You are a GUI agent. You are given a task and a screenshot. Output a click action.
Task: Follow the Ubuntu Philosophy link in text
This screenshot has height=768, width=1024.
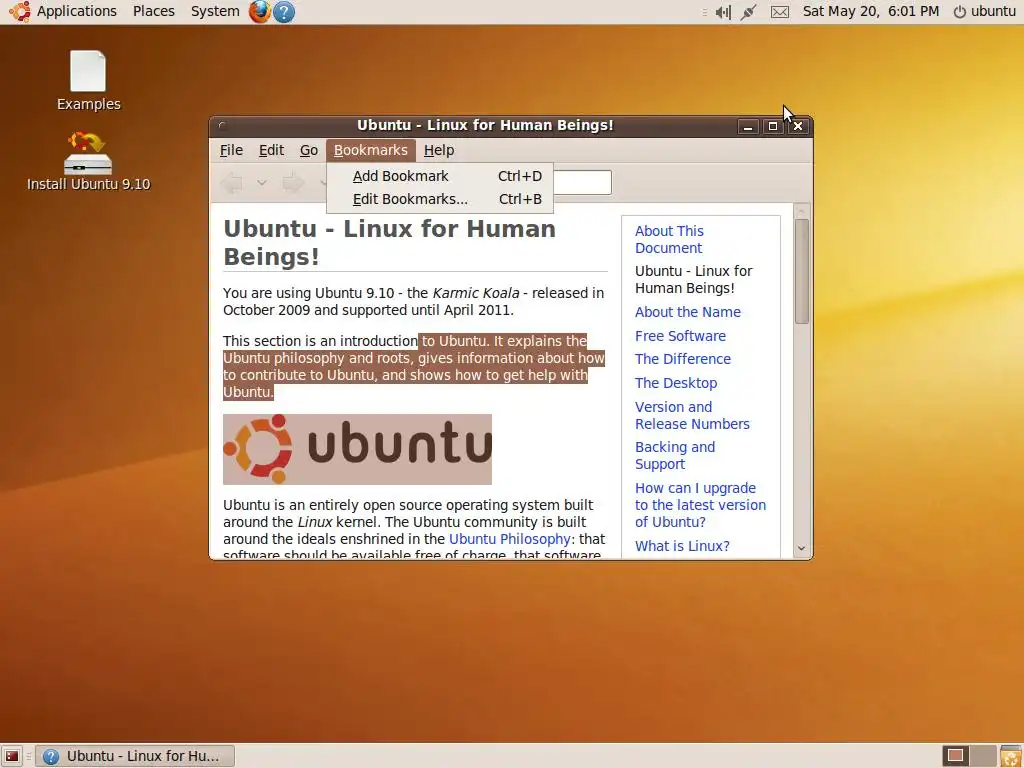(x=509, y=539)
